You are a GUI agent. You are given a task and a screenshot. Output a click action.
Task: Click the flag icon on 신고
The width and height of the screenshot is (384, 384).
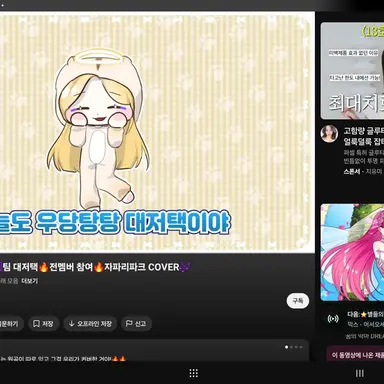129,324
